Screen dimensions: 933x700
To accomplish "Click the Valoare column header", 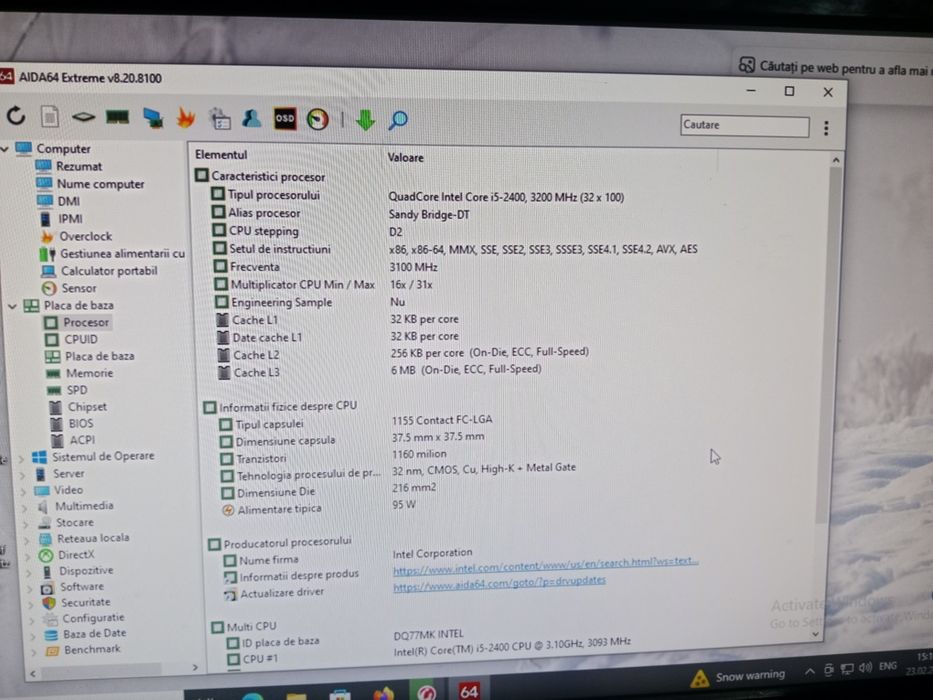I will (405, 158).
